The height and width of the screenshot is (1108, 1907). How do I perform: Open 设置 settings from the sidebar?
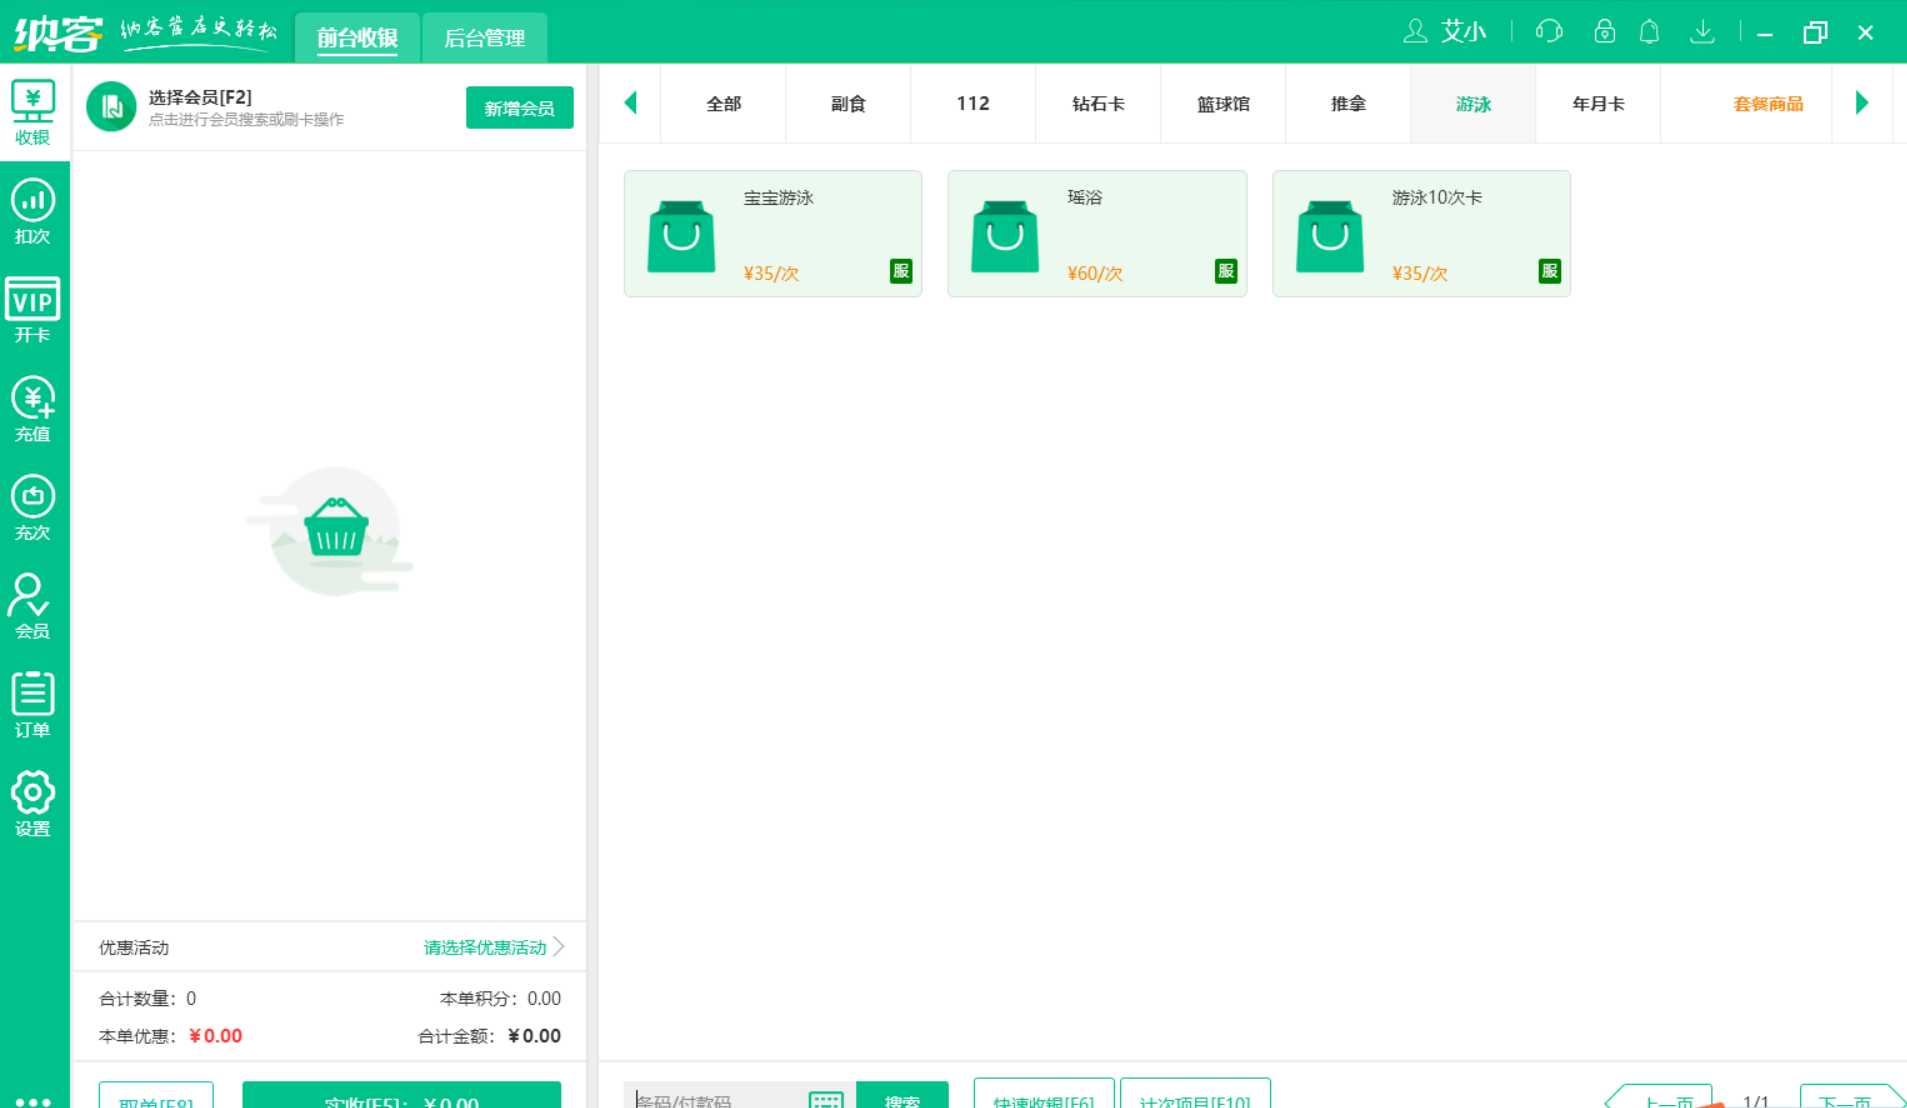pos(32,802)
